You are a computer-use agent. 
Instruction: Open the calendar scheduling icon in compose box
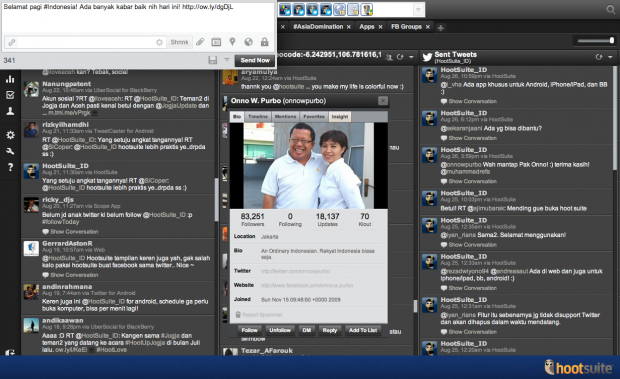(x=216, y=42)
